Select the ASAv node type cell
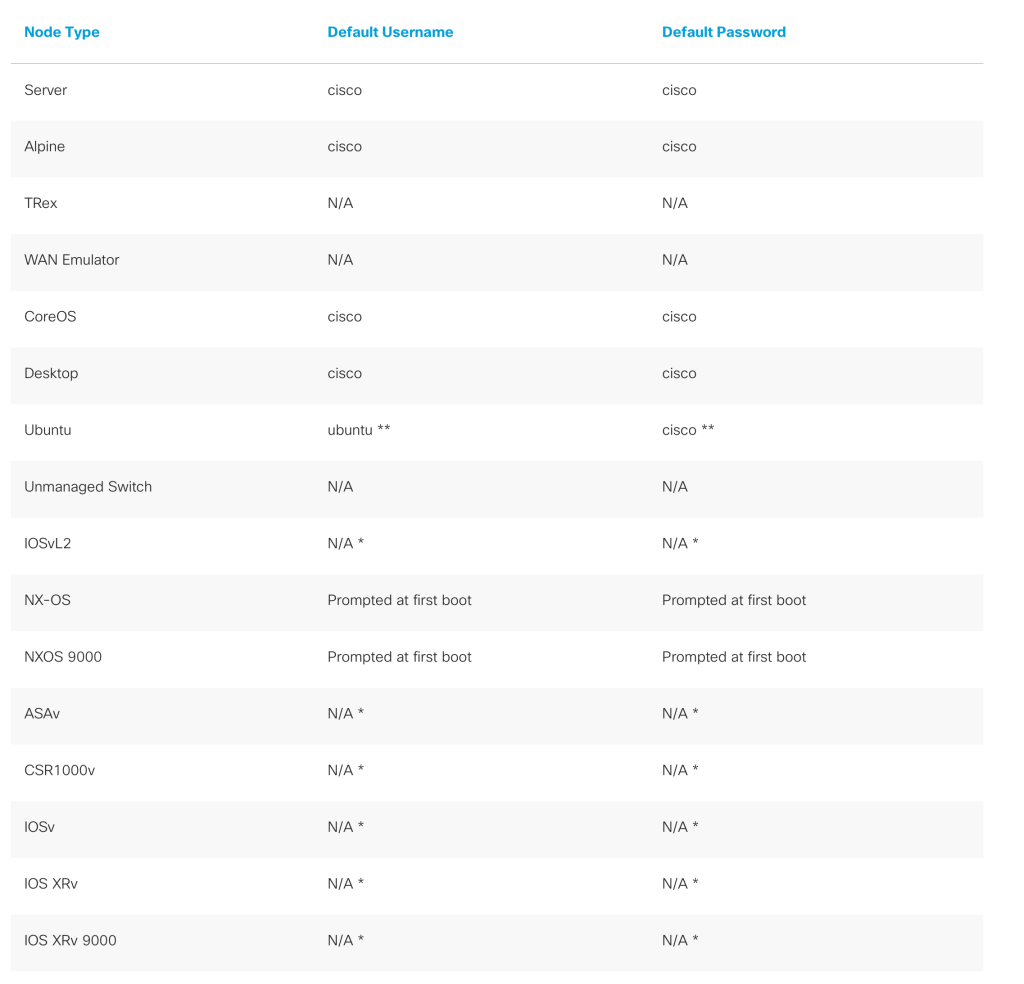 [42, 713]
